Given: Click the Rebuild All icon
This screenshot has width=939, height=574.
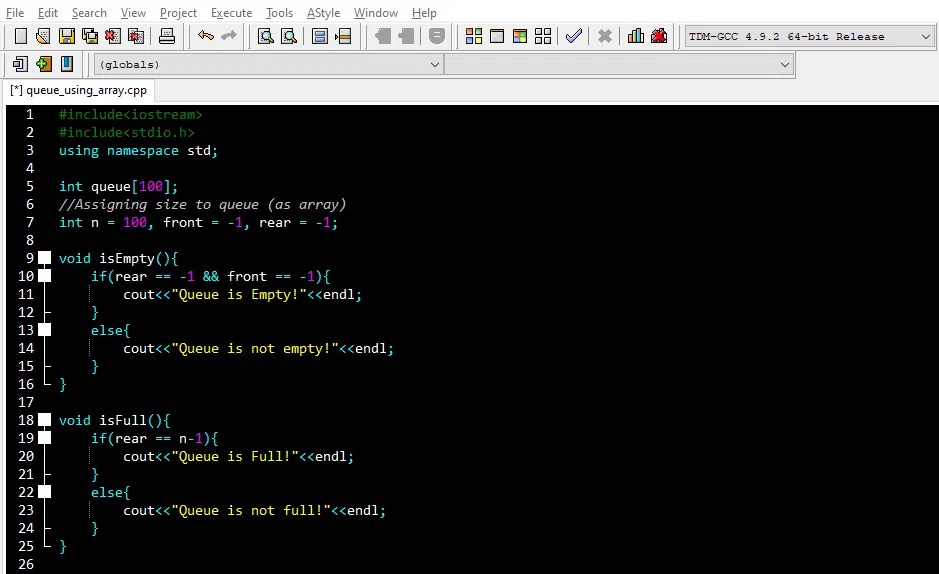Looking at the screenshot, I should coord(543,37).
